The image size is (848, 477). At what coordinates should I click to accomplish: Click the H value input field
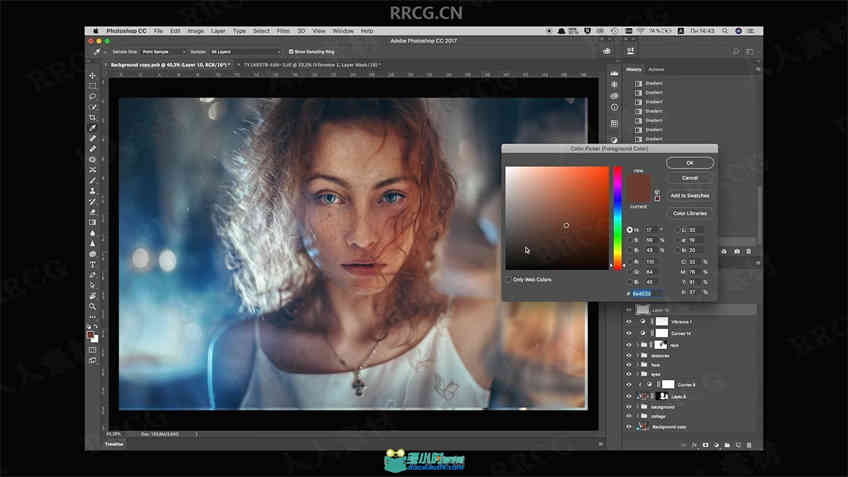651,230
